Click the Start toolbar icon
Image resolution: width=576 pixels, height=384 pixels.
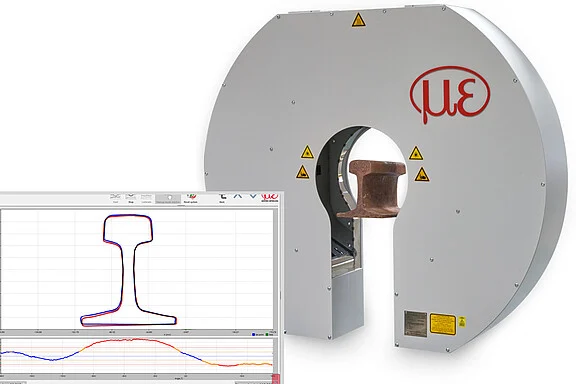click(115, 198)
